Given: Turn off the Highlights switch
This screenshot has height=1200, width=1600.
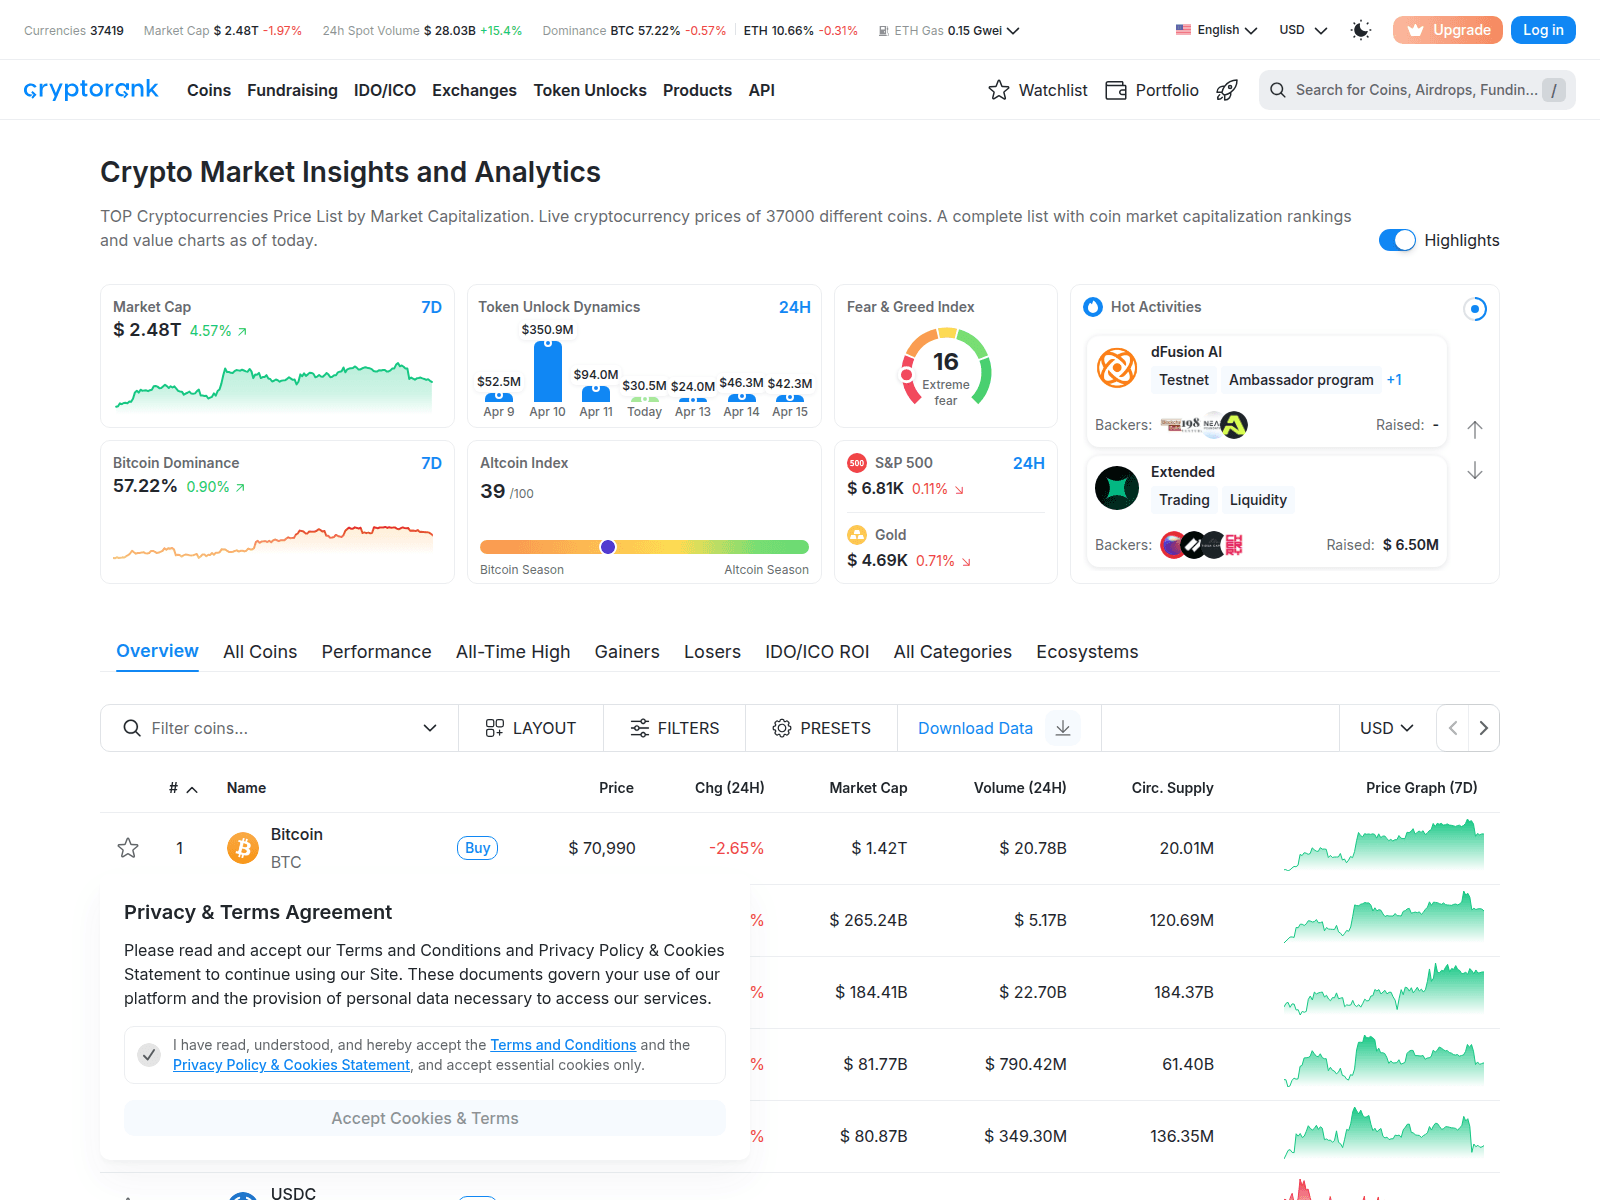Looking at the screenshot, I should [1397, 240].
